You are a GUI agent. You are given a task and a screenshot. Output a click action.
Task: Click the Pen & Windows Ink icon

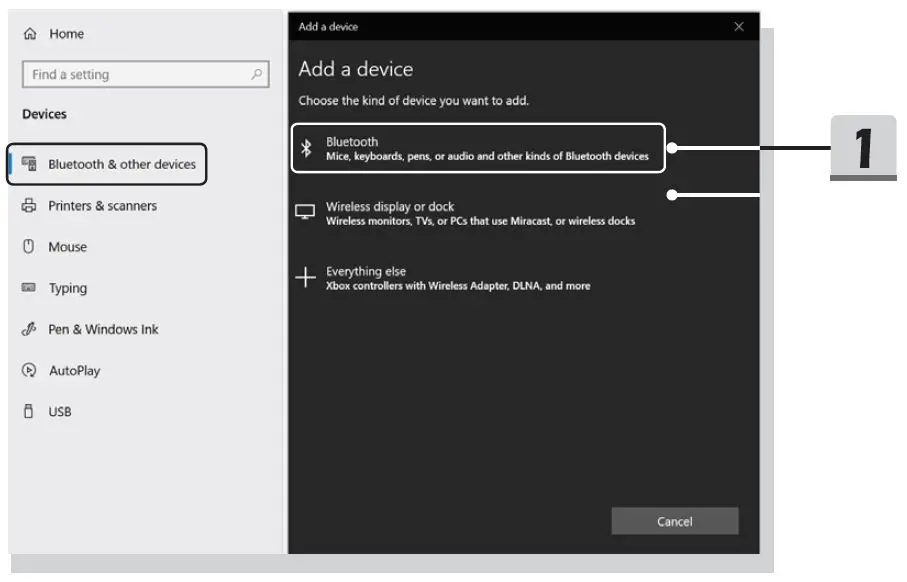pos(31,329)
